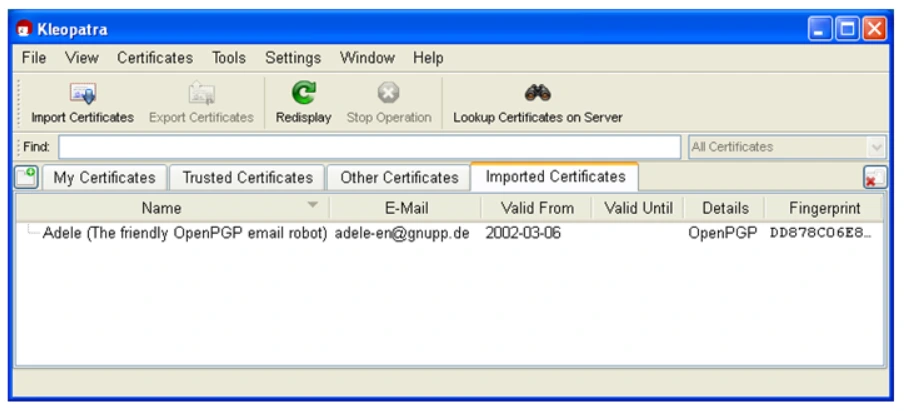Select the Imported Certificates tab
Screen dimensions: 906x411
coord(555,176)
